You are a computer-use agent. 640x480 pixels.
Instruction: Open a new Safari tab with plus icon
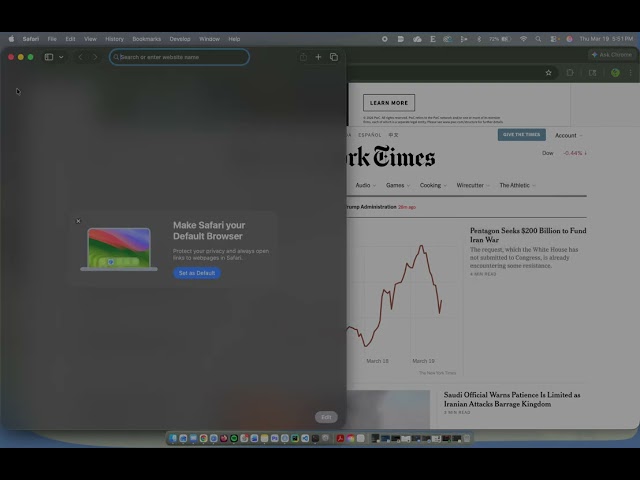pos(318,57)
